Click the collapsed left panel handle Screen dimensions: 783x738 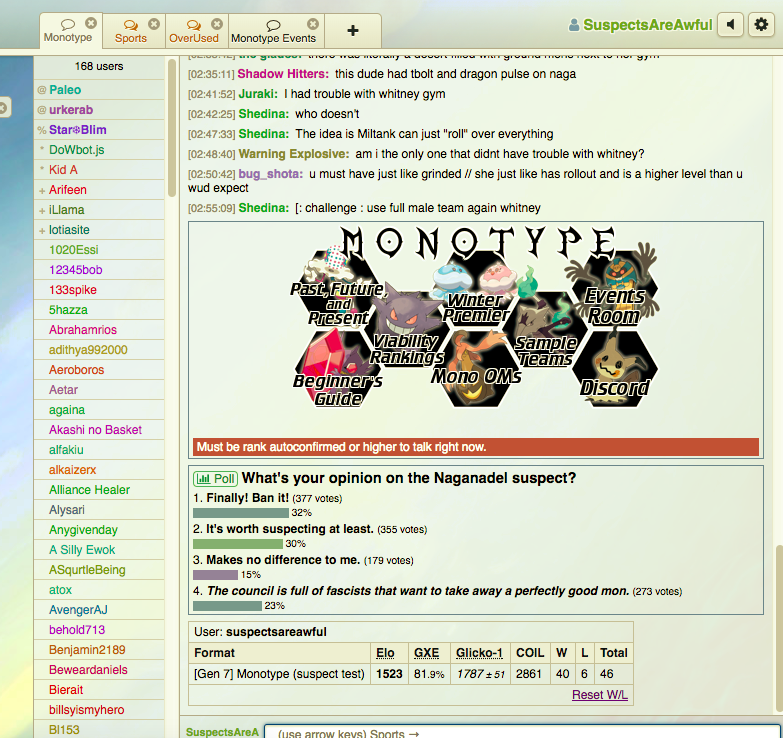point(4,107)
